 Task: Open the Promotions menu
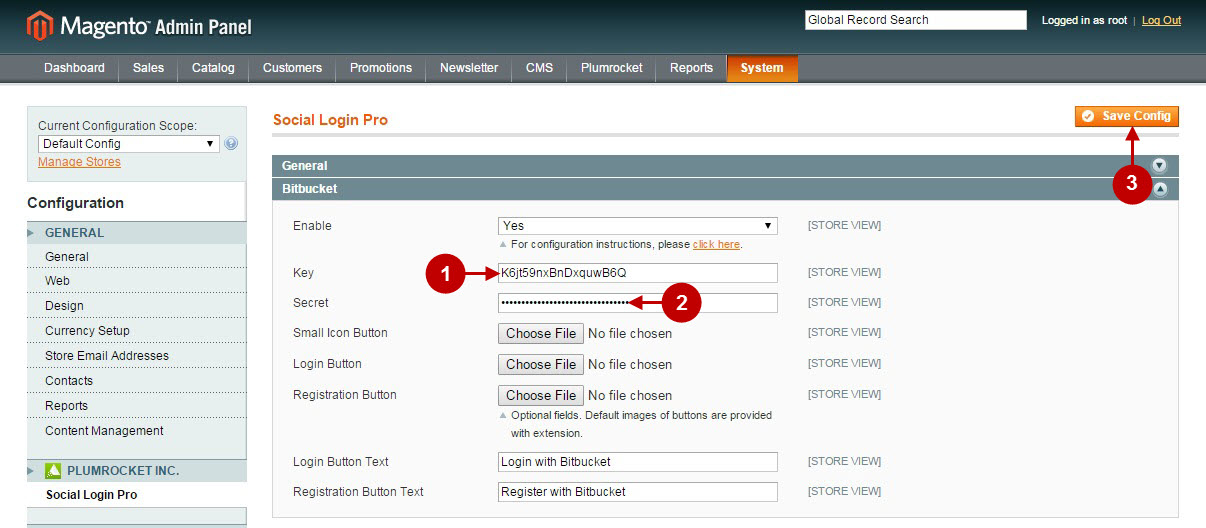click(x=381, y=68)
